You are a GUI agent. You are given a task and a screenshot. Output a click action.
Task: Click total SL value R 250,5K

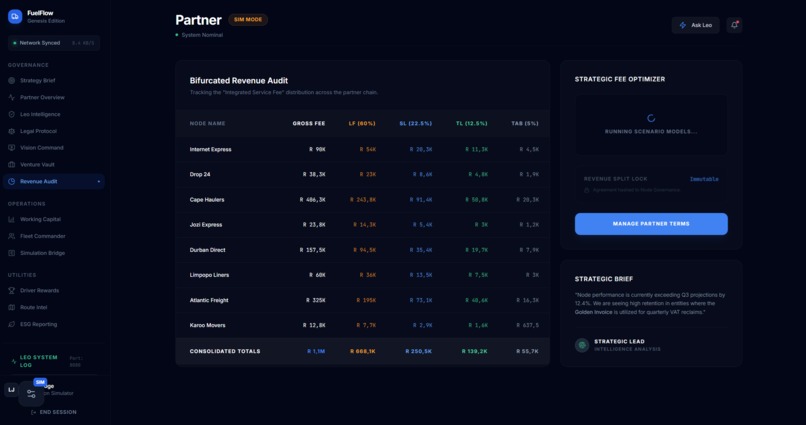[418, 352]
